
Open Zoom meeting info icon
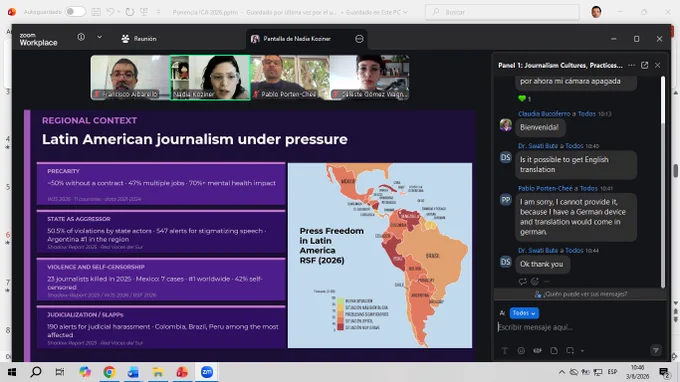81,37
